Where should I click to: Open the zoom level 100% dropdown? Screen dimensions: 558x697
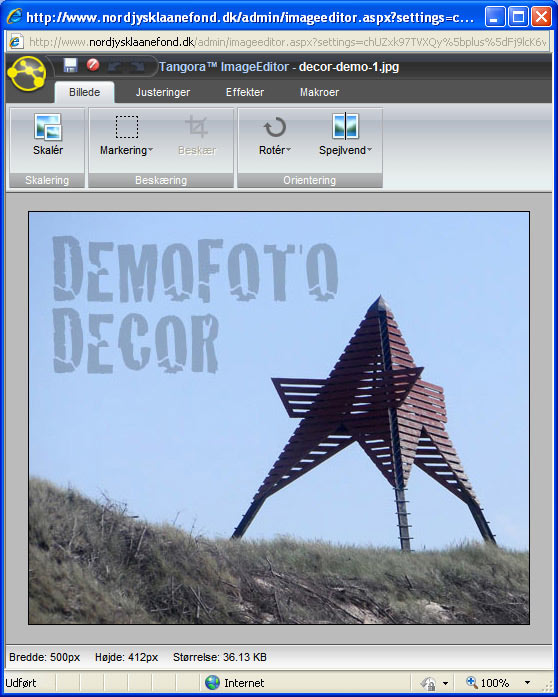527,682
